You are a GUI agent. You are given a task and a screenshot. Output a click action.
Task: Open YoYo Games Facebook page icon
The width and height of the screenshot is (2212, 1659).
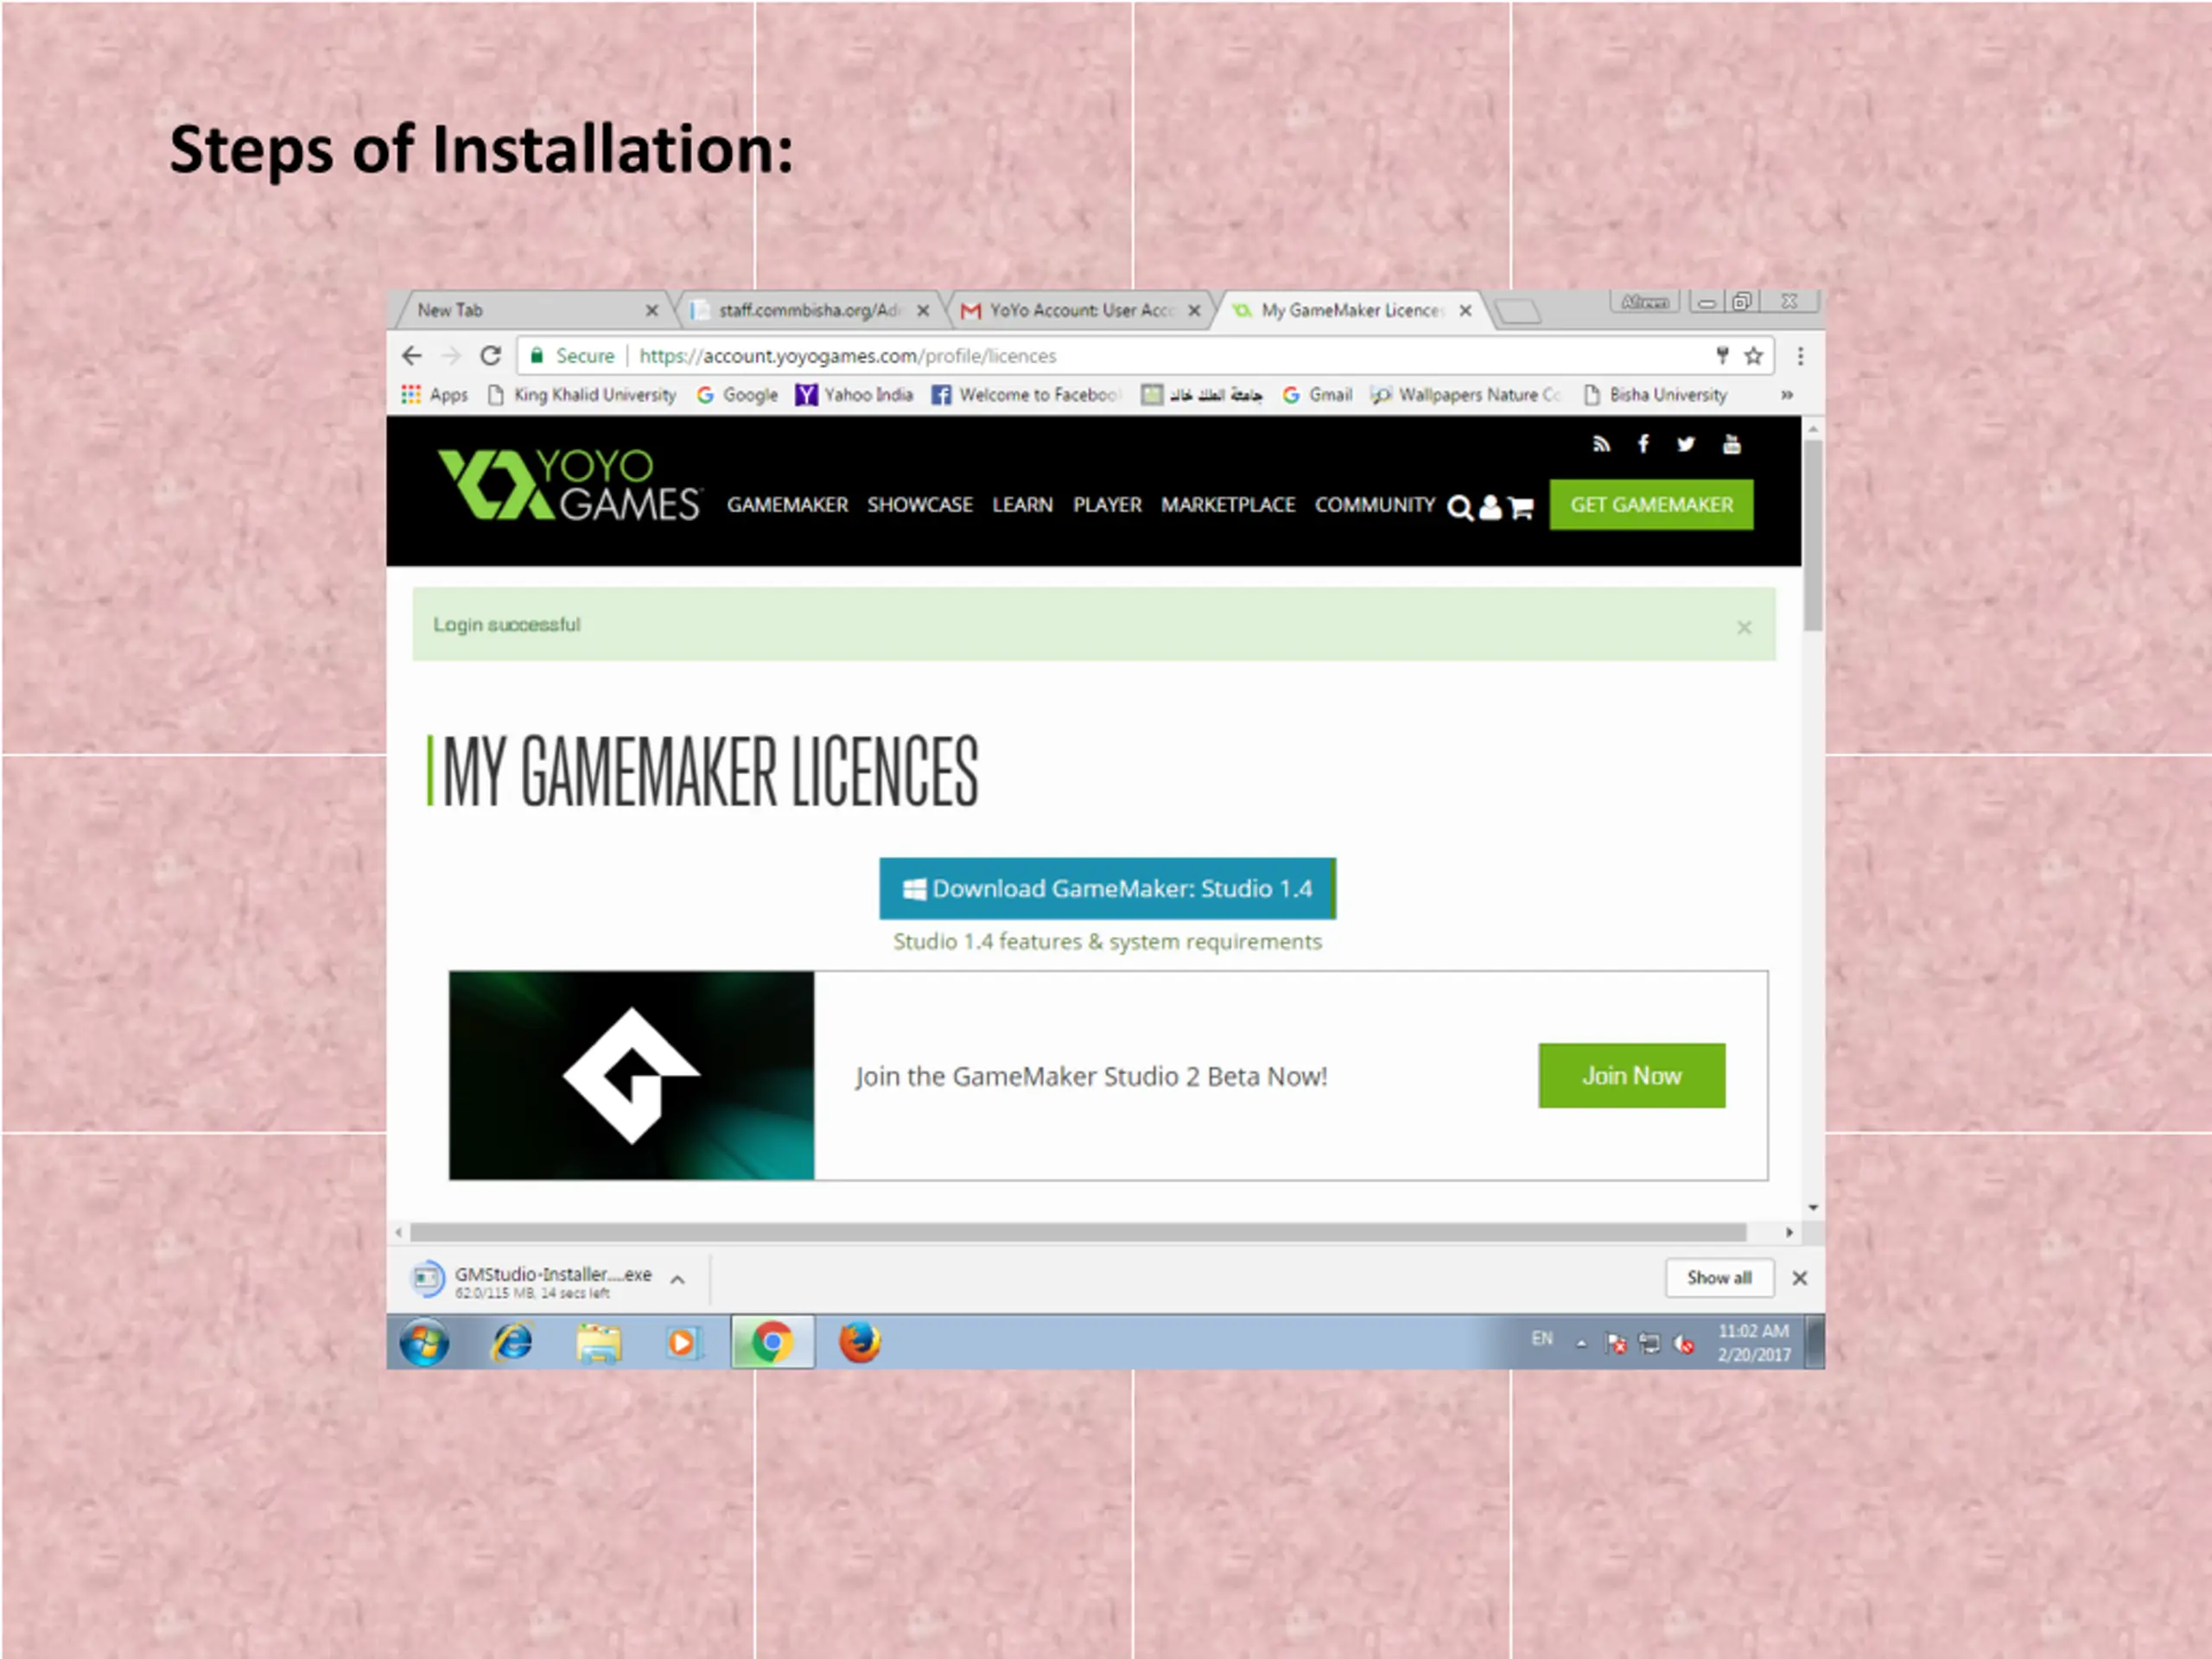tap(1643, 444)
